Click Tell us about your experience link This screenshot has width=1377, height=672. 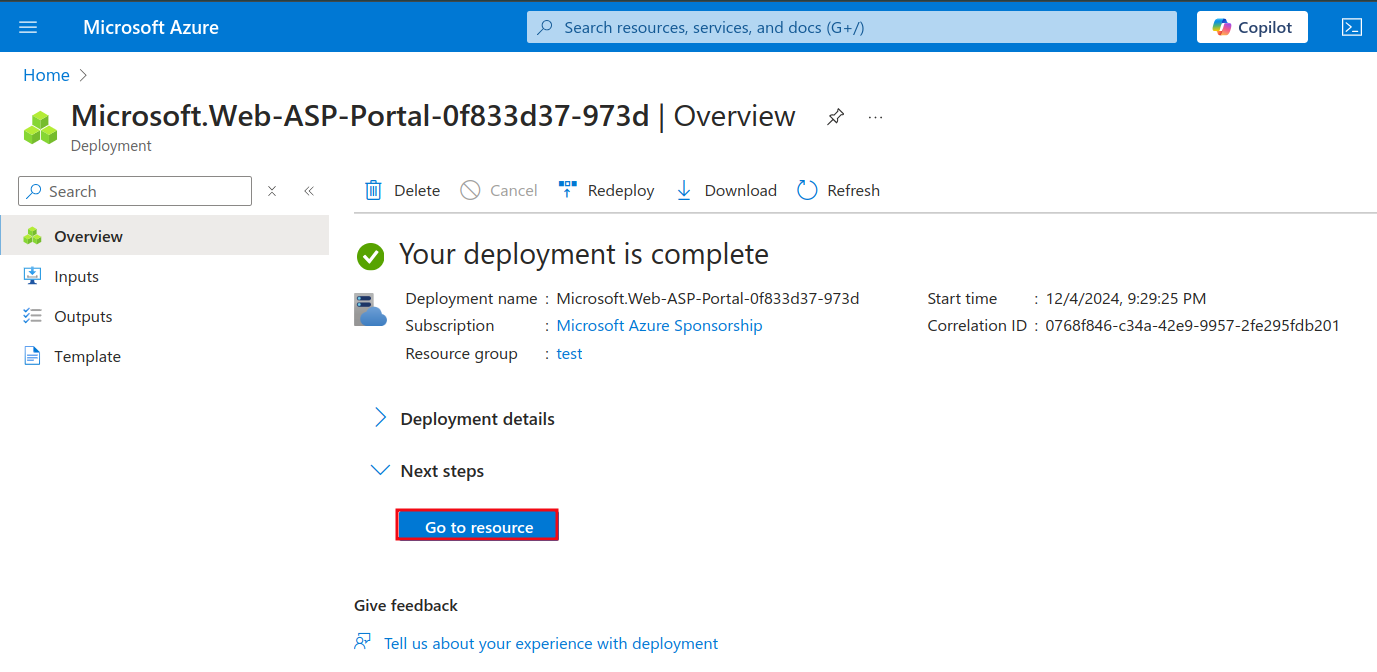pyautogui.click(x=551, y=643)
